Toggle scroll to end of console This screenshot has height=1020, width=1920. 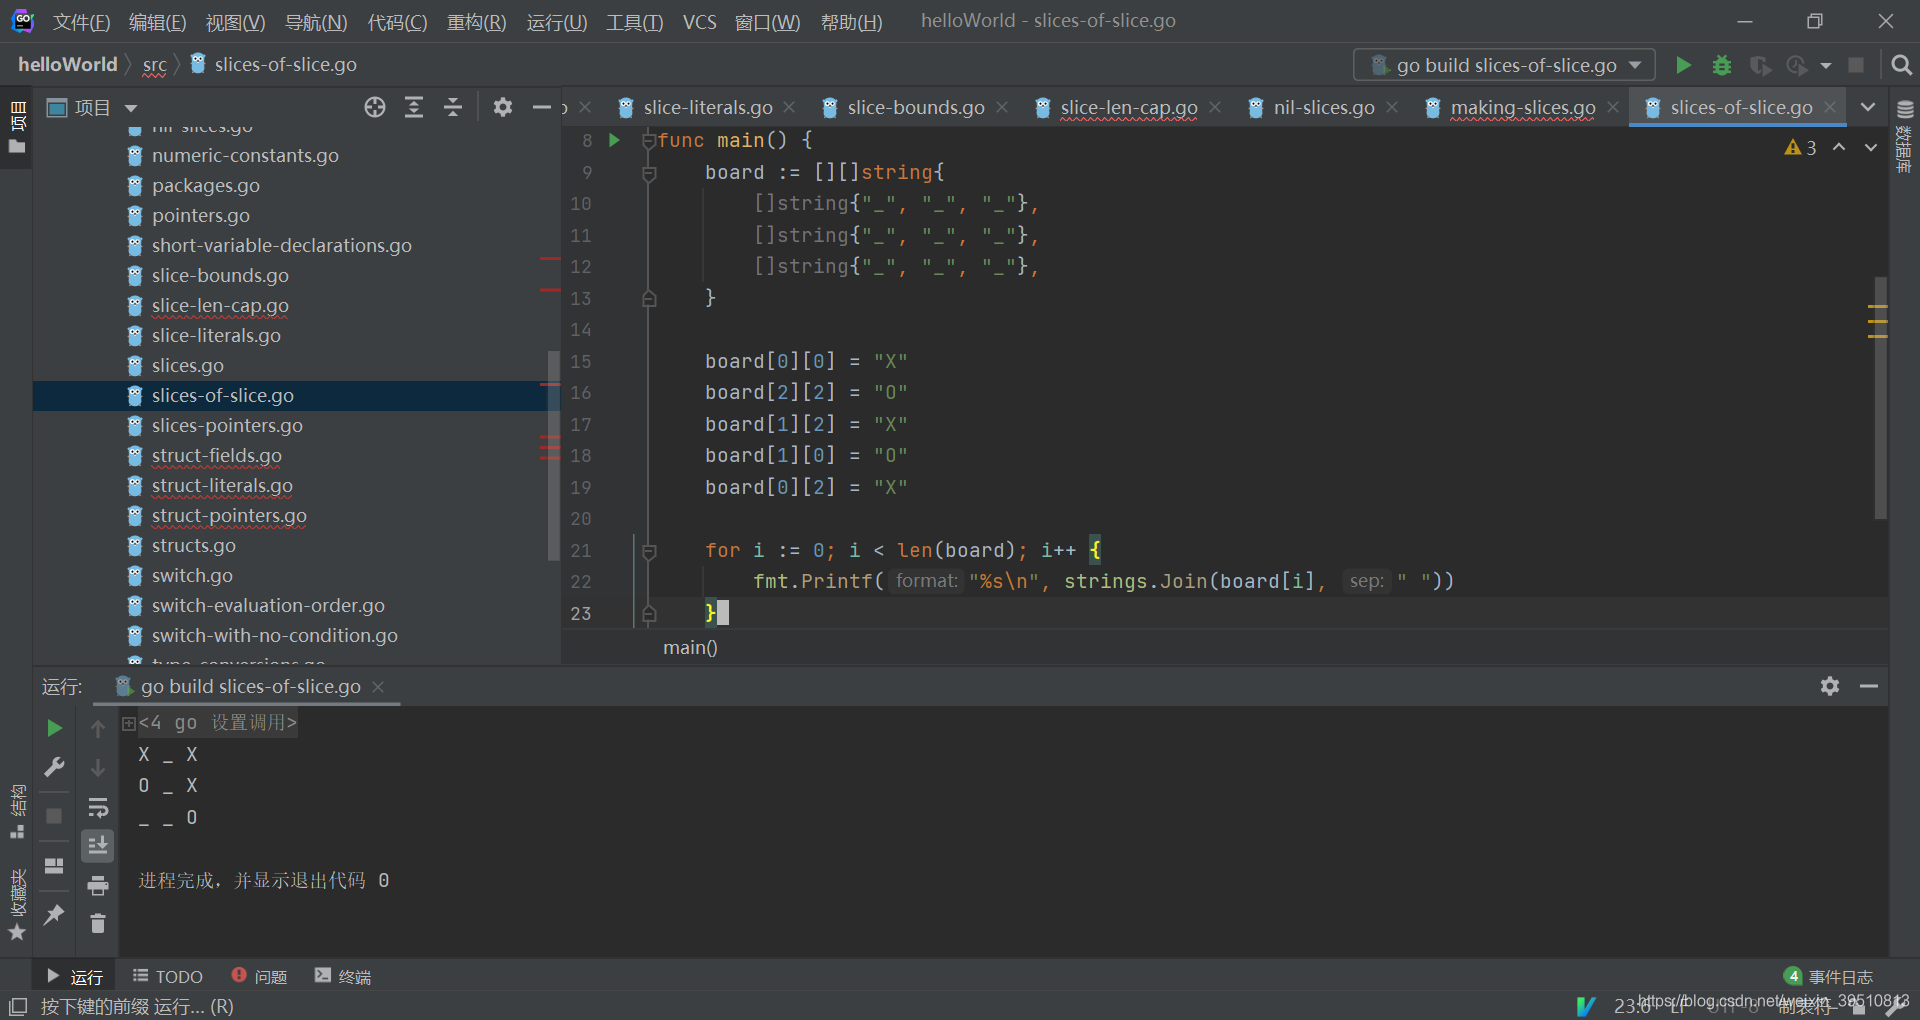coord(98,846)
